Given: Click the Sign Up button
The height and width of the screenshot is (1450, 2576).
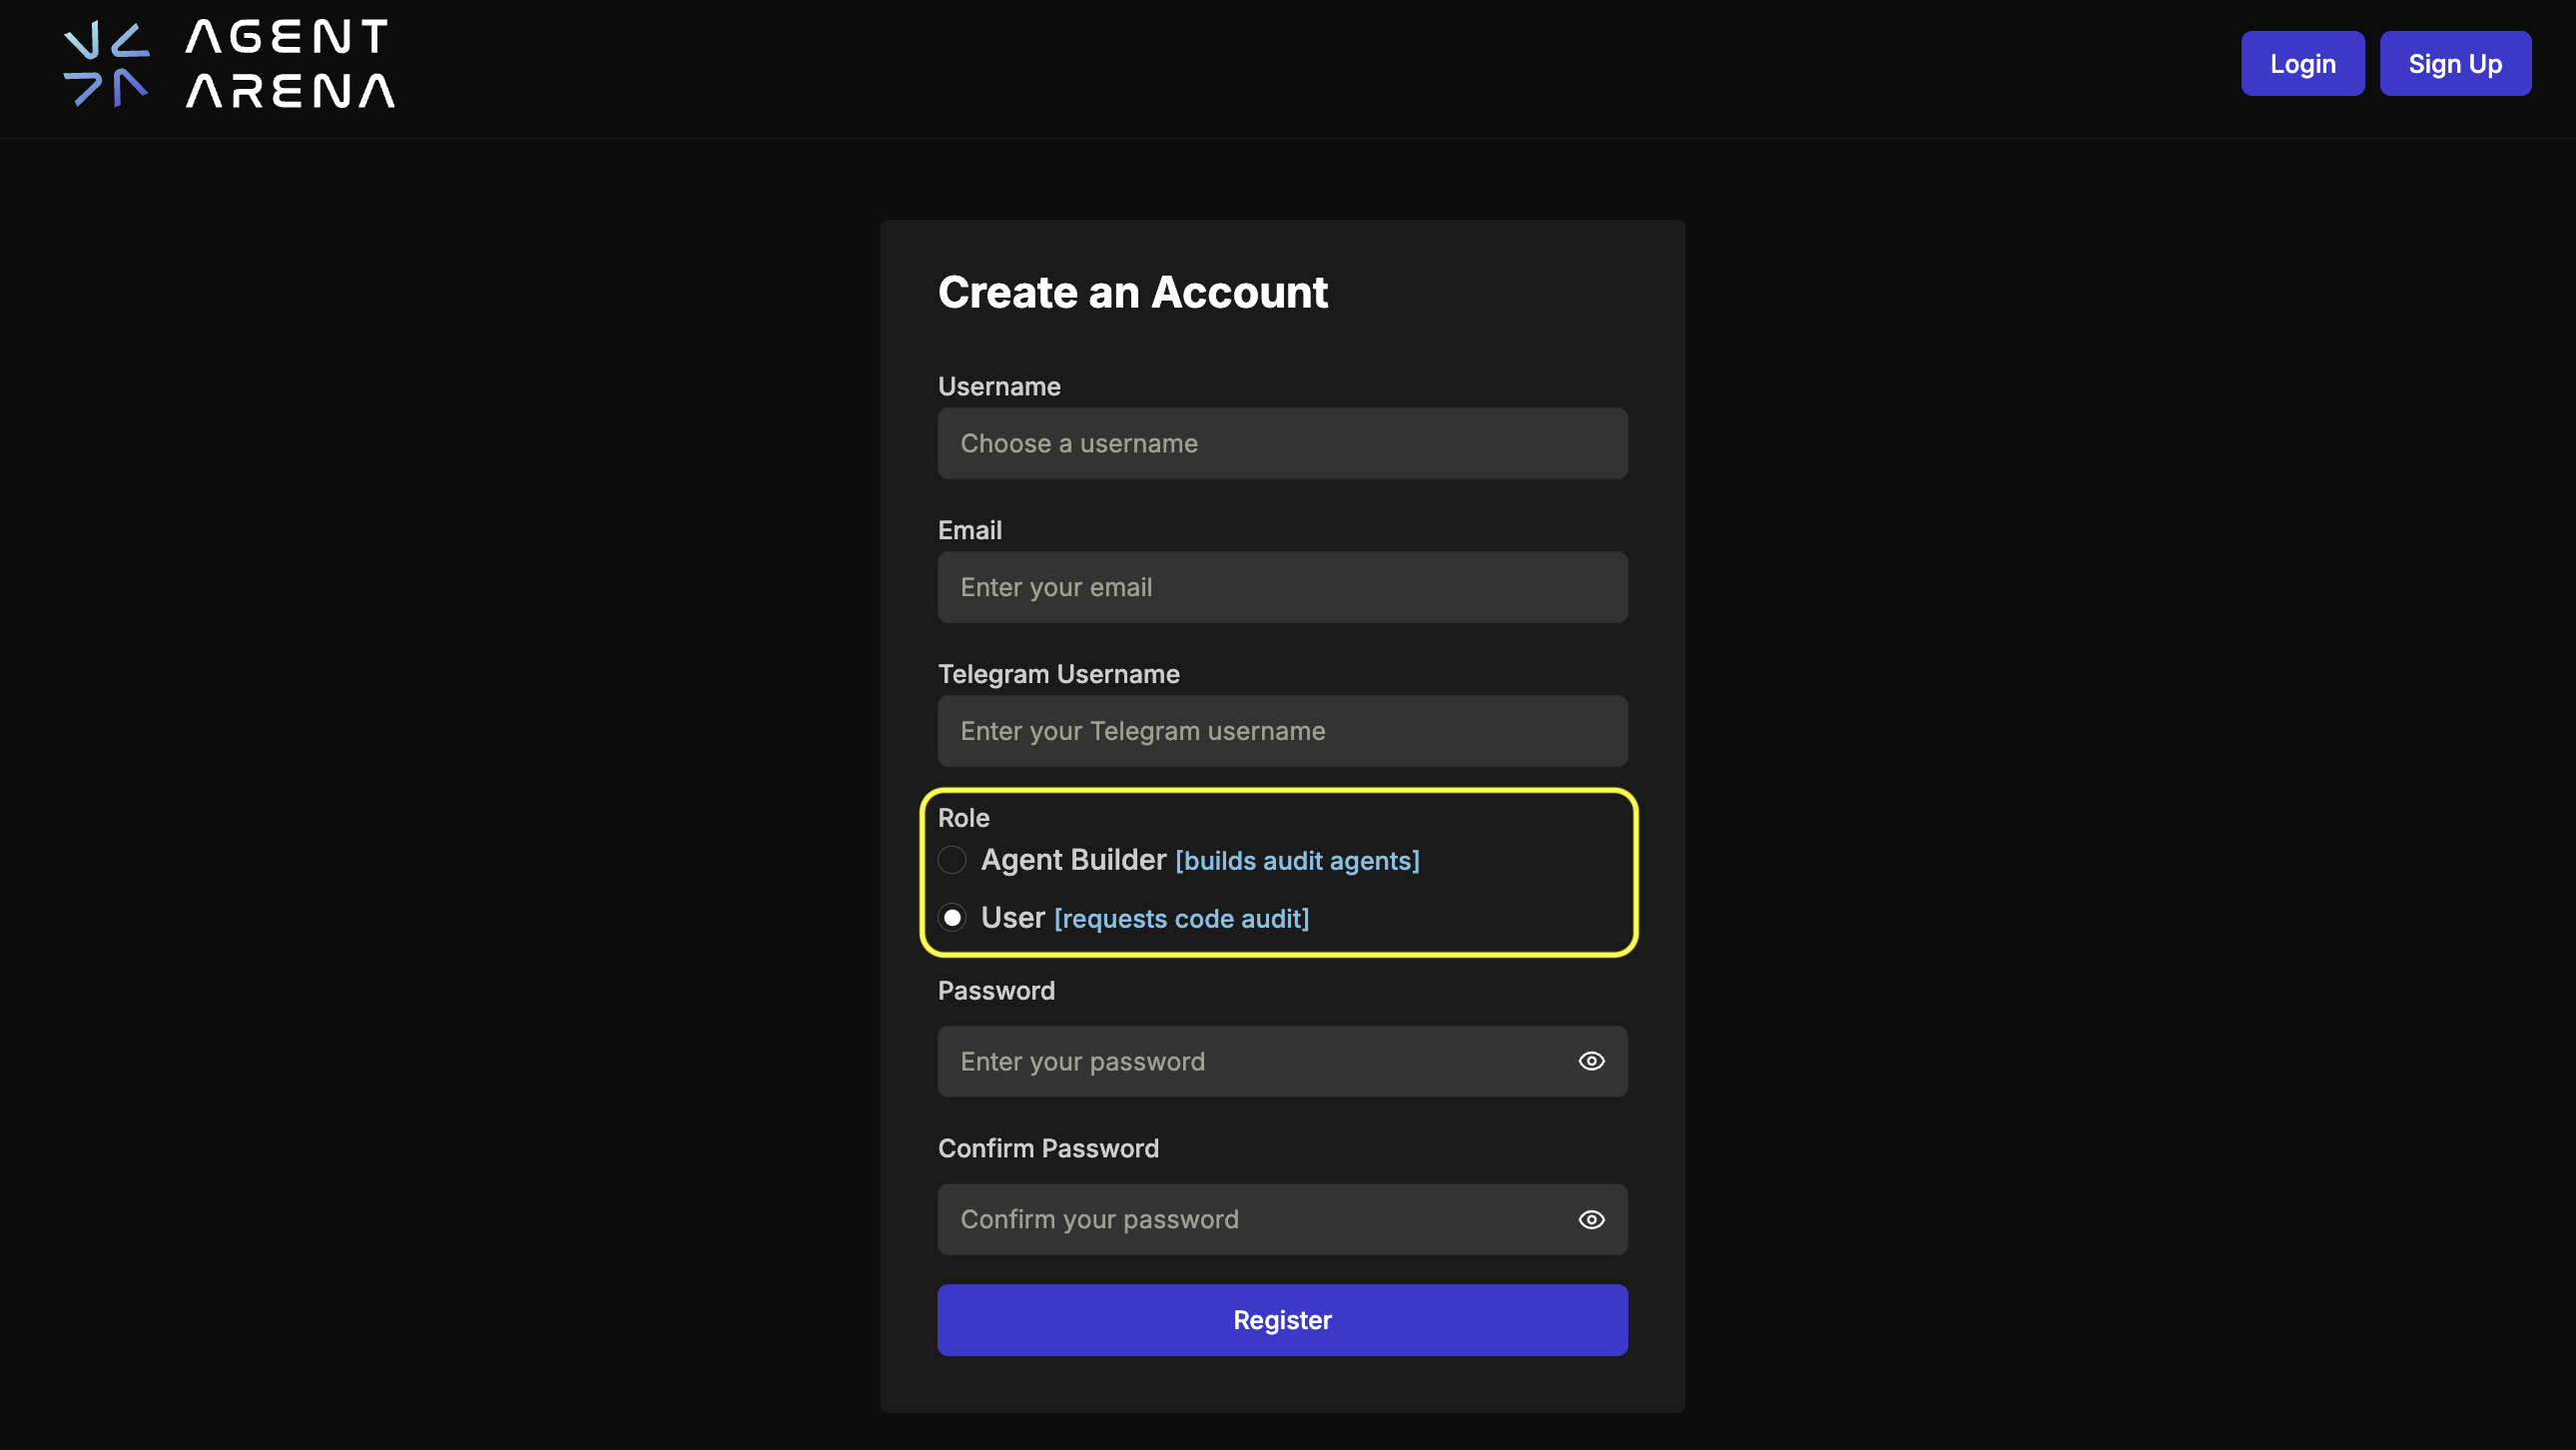Looking at the screenshot, I should 2455,63.
